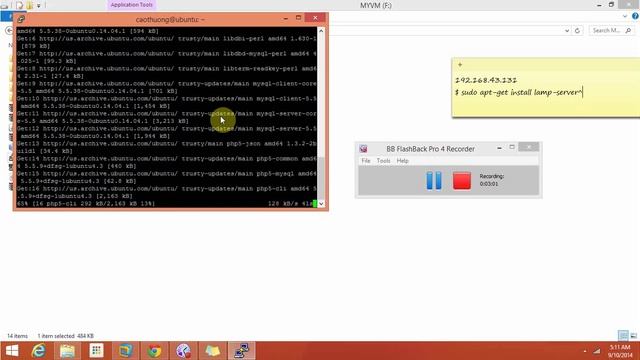Open Internet Explorer from taskbar

(38, 351)
